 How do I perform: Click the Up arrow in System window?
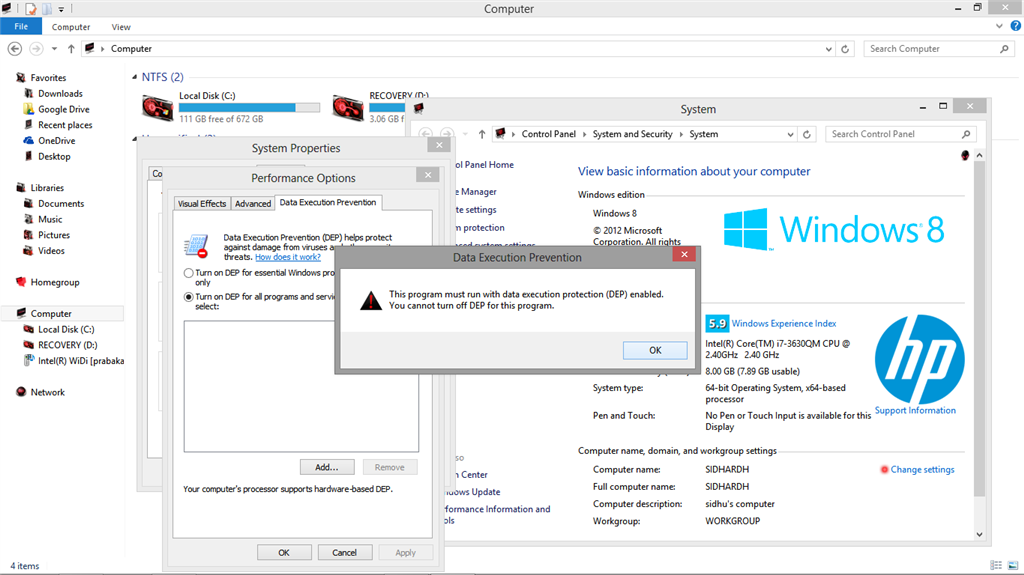[x=481, y=134]
